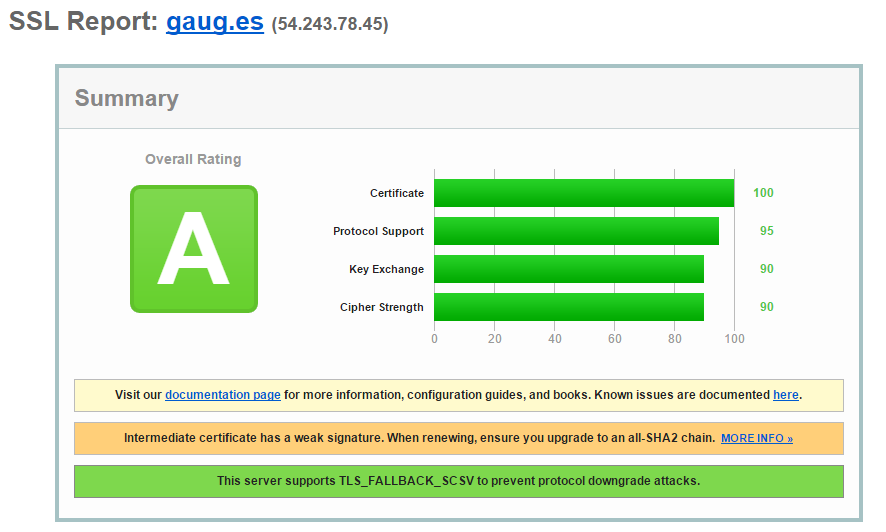Click the Key Exchange score bar
The image size is (886, 532).
568,269
